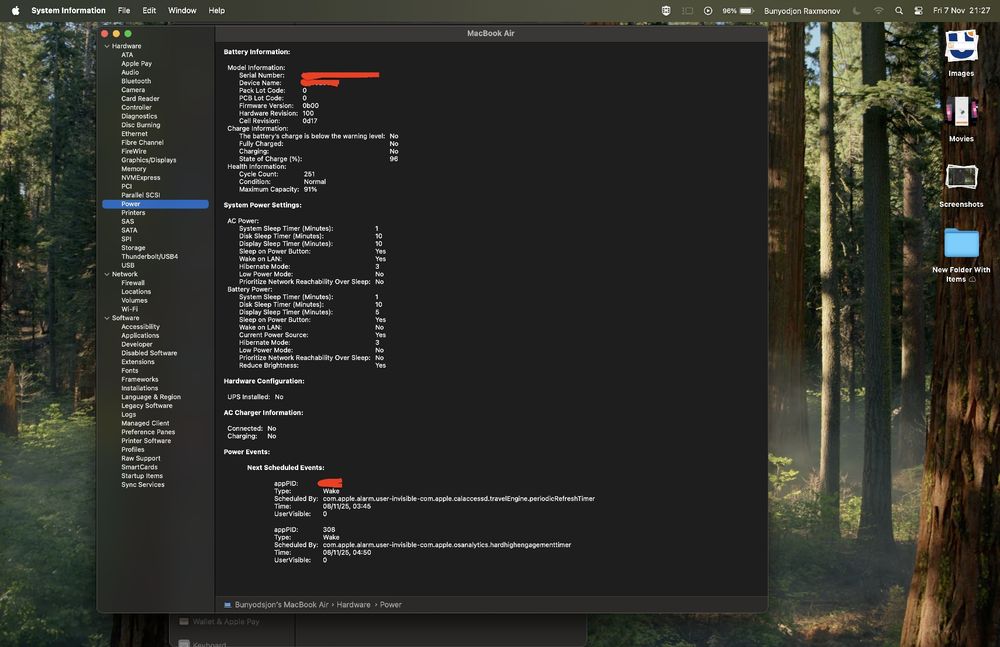Image resolution: width=1000 pixels, height=647 pixels.
Task: Select Memory in the sidebar
Action: pyautogui.click(x=133, y=169)
